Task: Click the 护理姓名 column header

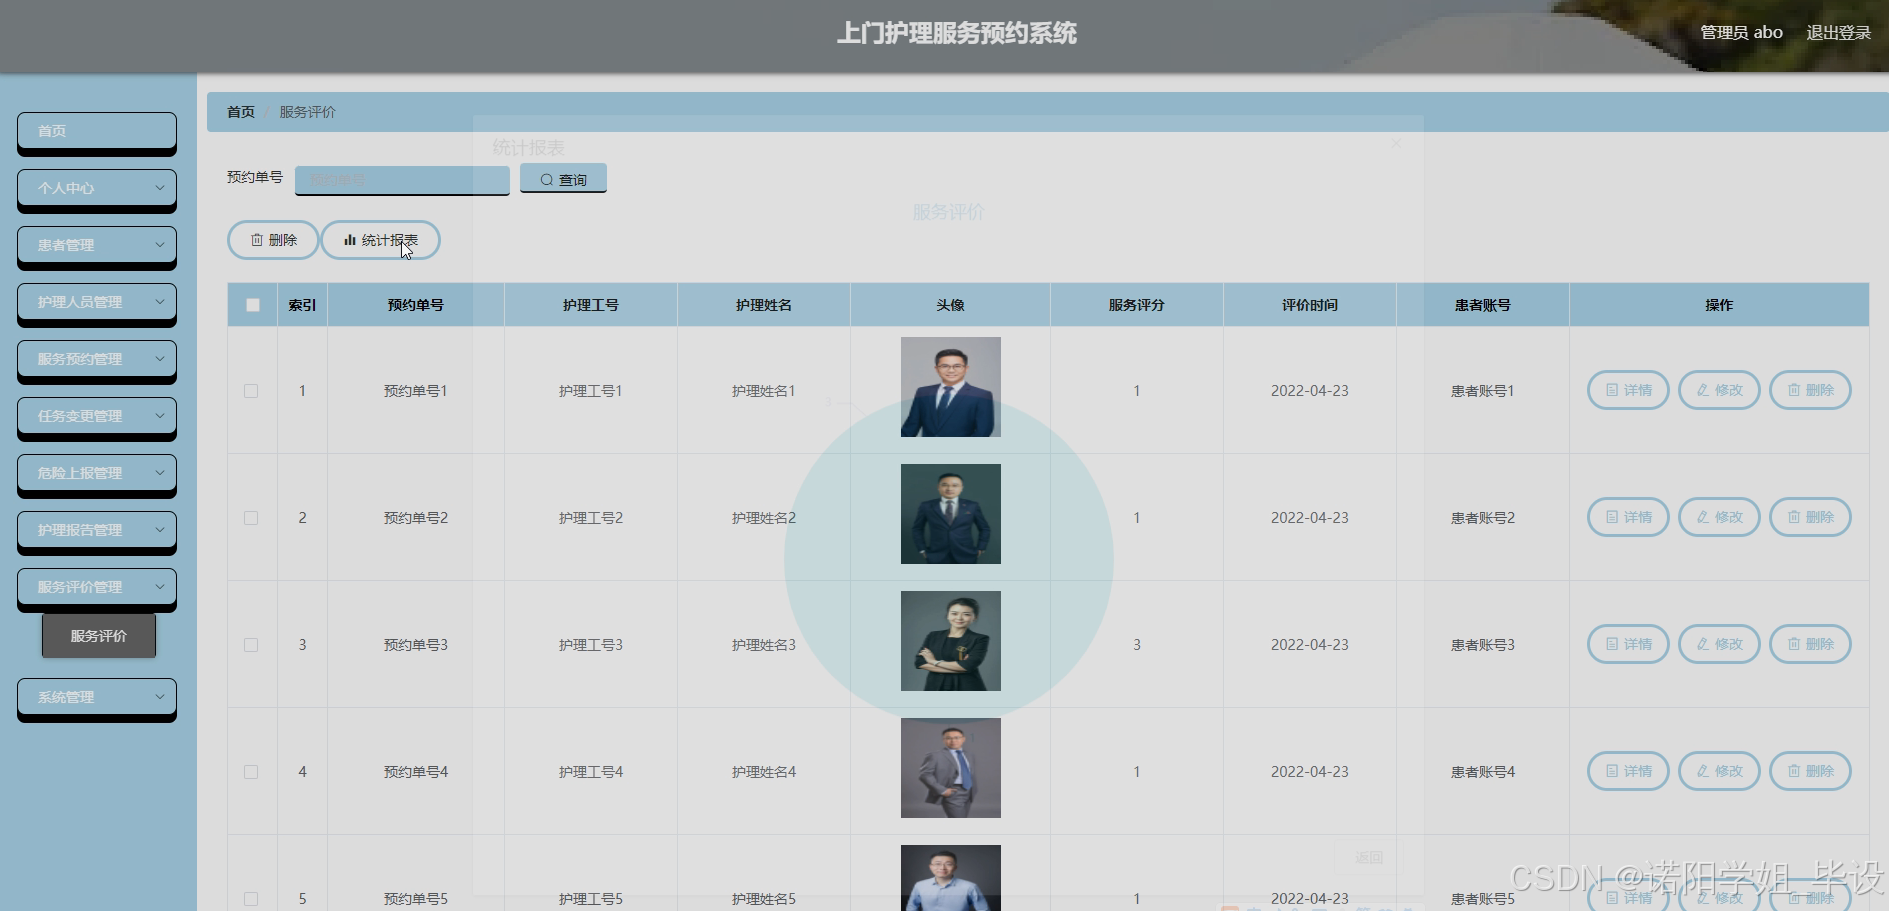Action: (764, 305)
